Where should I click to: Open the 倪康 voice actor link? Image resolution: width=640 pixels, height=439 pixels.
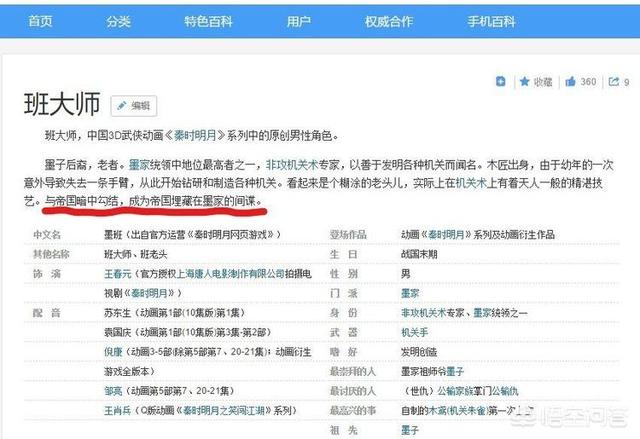pos(113,352)
